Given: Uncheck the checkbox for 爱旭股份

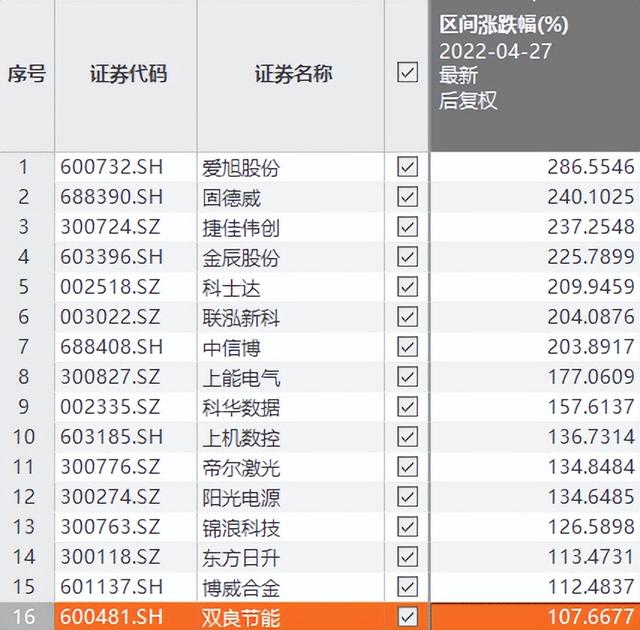Looking at the screenshot, I should [x=407, y=167].
